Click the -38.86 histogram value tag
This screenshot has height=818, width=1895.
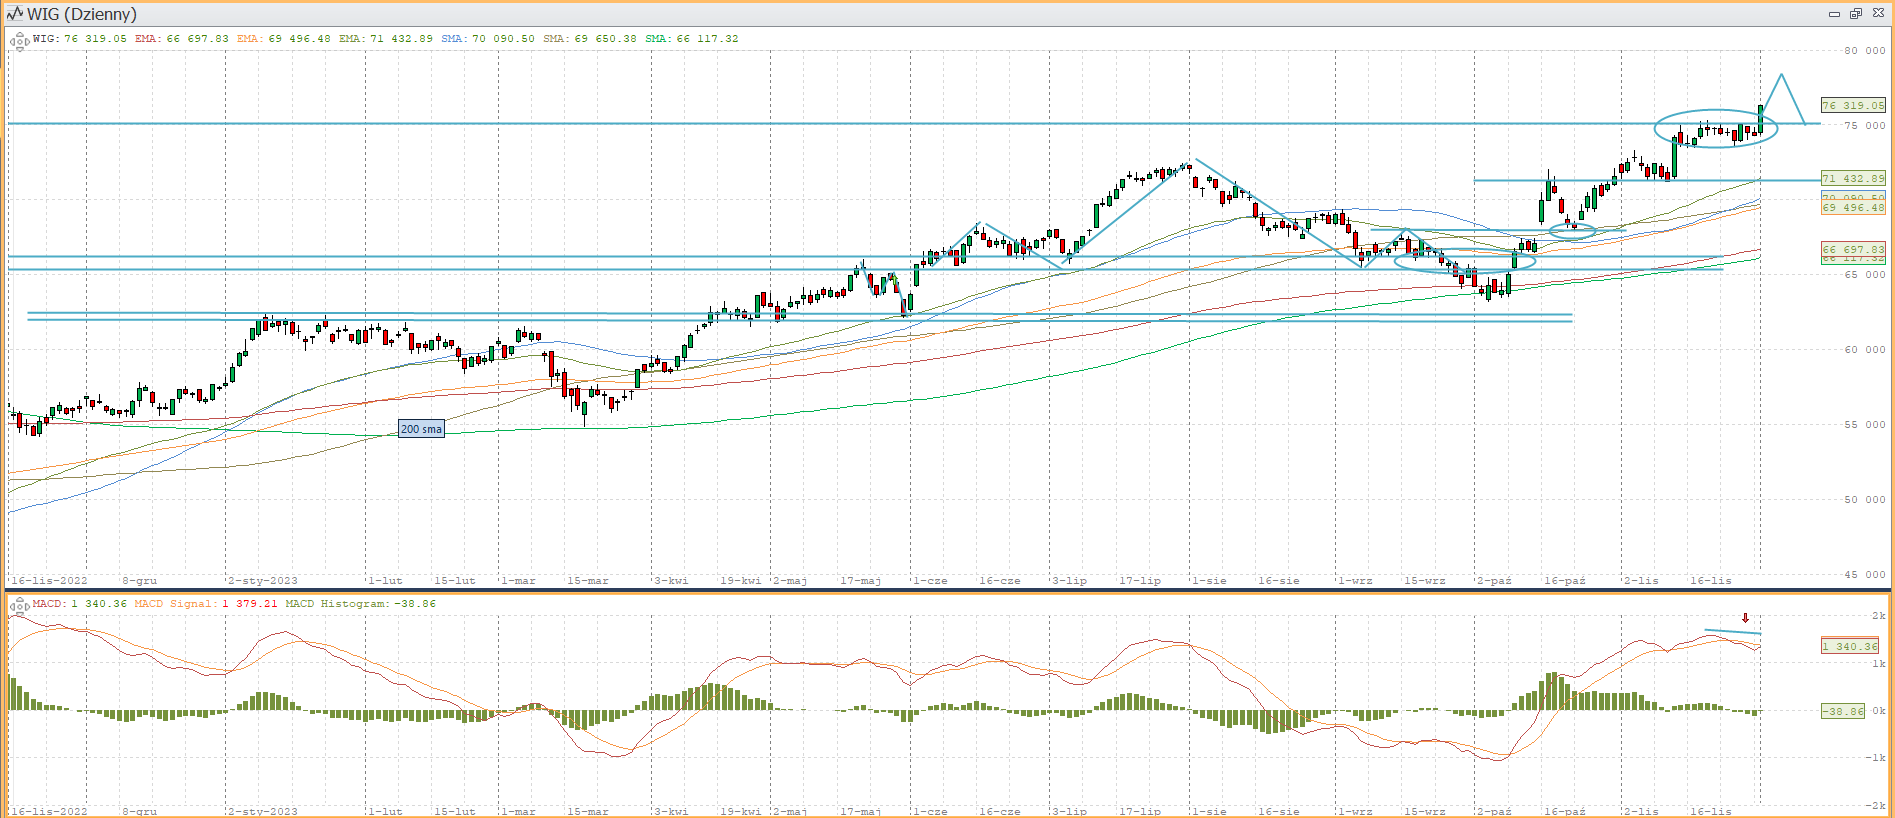click(x=1842, y=711)
